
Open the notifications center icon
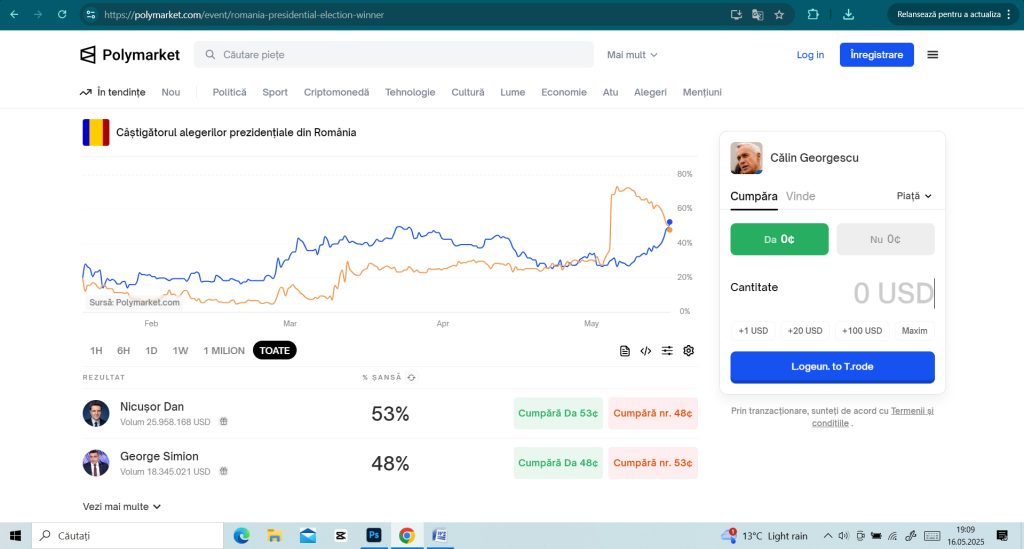coord(1002,536)
